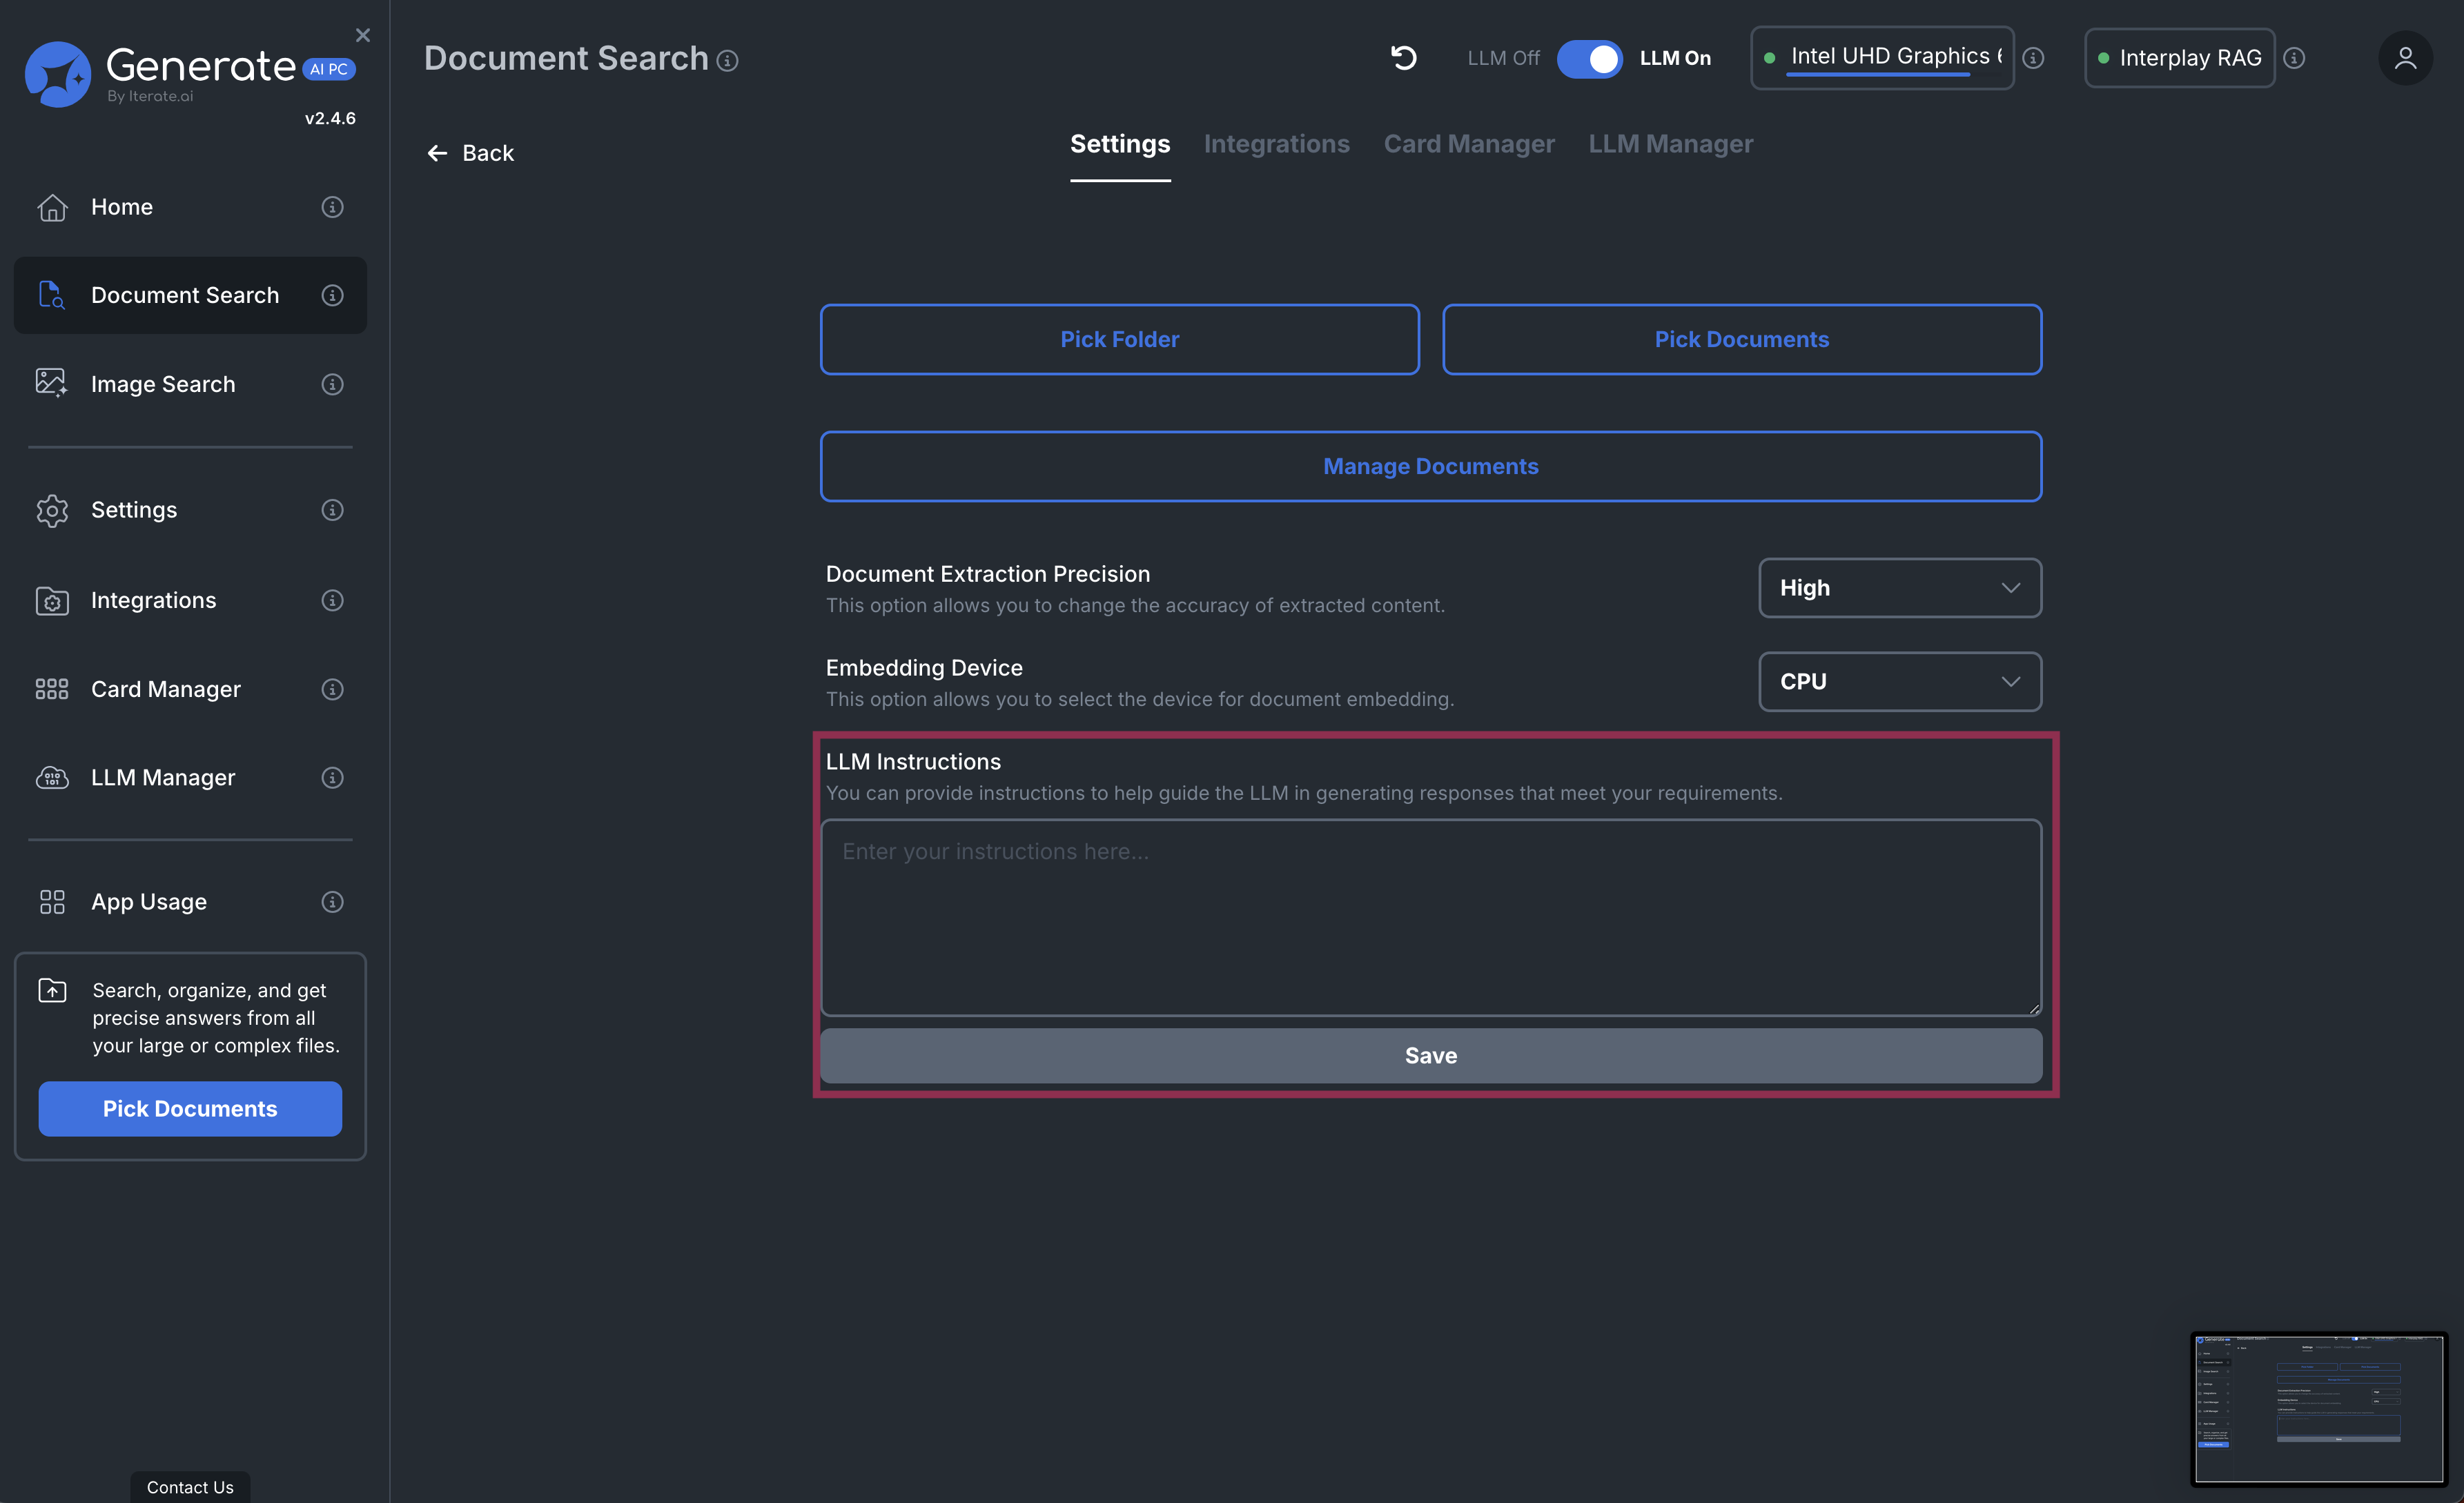The image size is (2464, 1503).
Task: Click the Document Extraction Precision heading
Action: [987, 574]
